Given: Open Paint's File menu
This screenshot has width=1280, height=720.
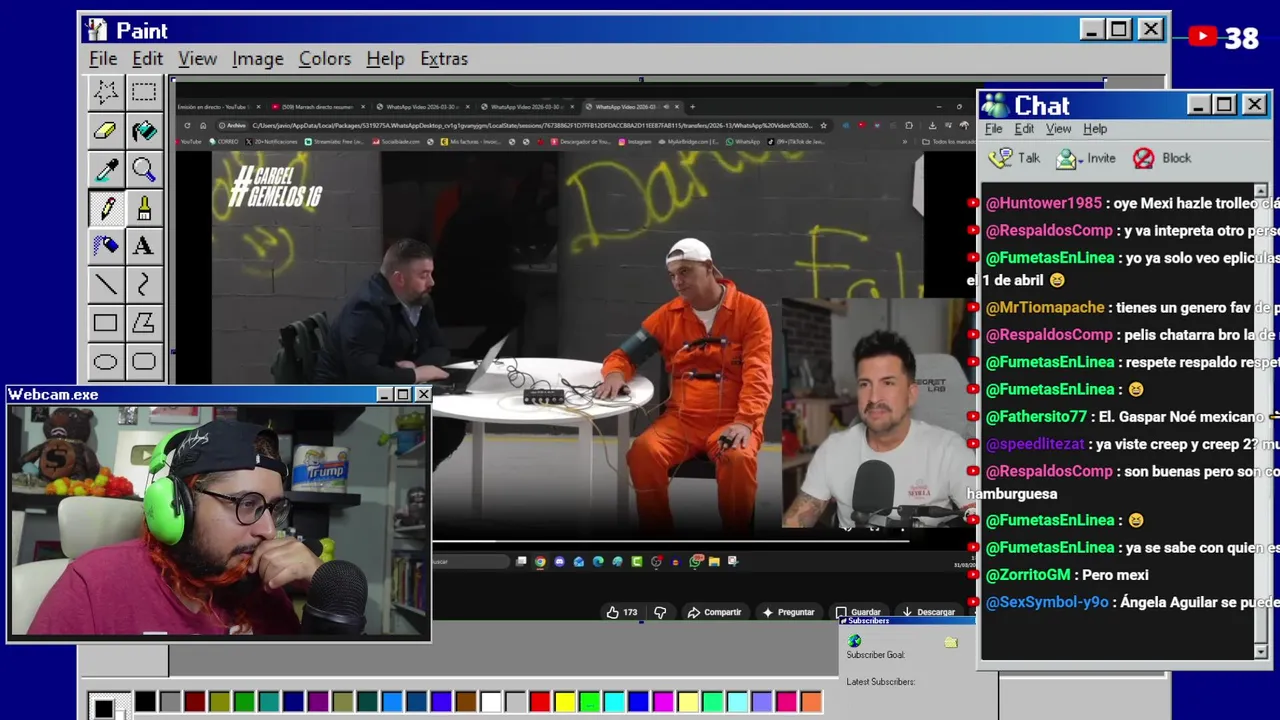Looking at the screenshot, I should (x=103, y=59).
